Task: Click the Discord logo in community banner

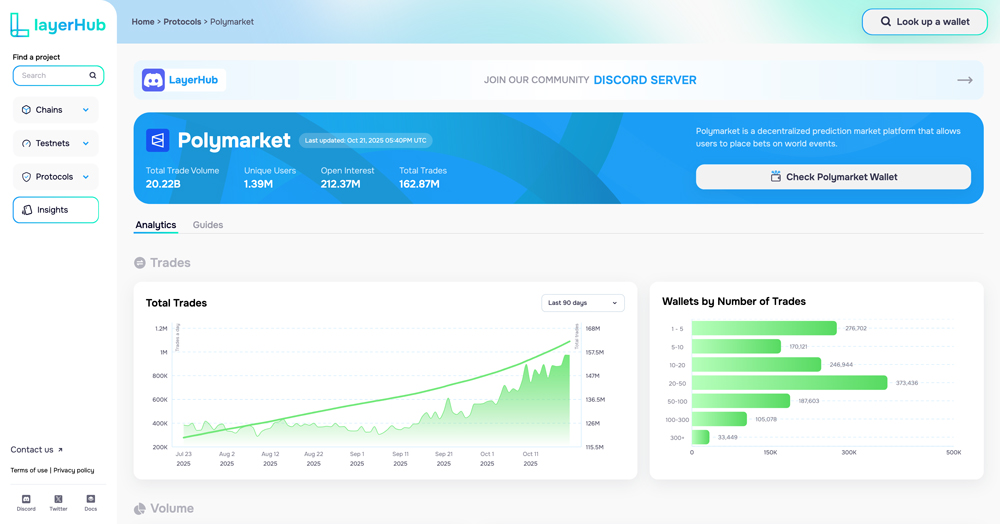Action: click(153, 80)
